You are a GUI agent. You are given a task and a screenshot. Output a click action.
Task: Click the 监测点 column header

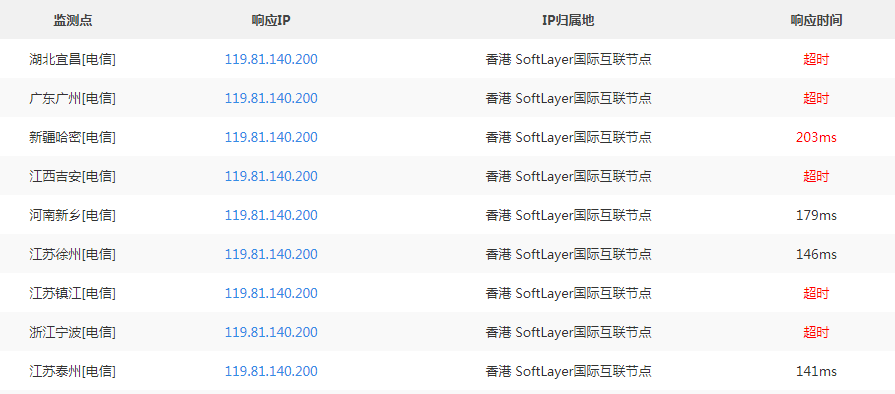72,21
